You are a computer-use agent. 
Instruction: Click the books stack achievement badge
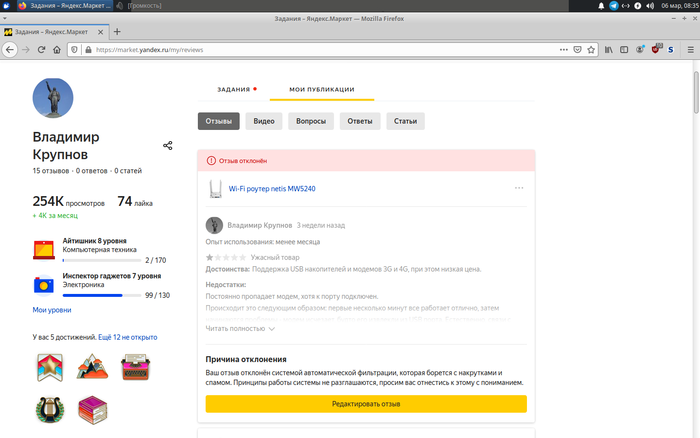tap(92, 410)
